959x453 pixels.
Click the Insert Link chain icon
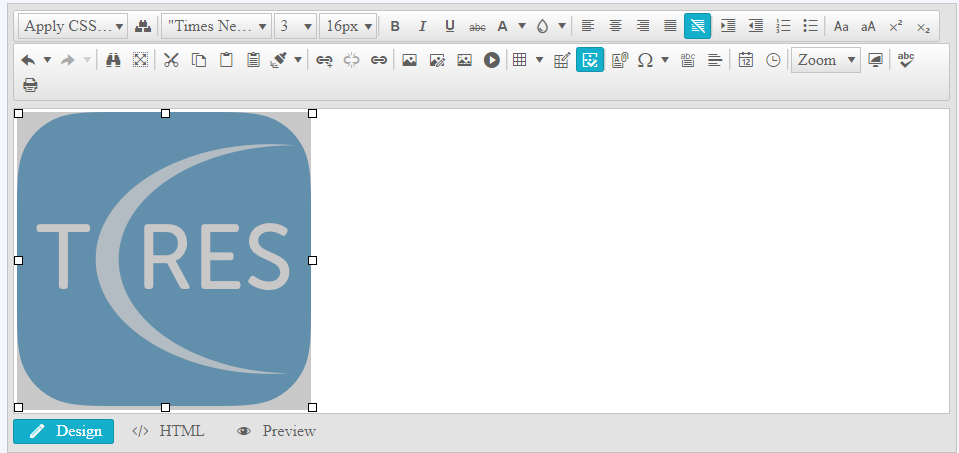tap(379, 60)
